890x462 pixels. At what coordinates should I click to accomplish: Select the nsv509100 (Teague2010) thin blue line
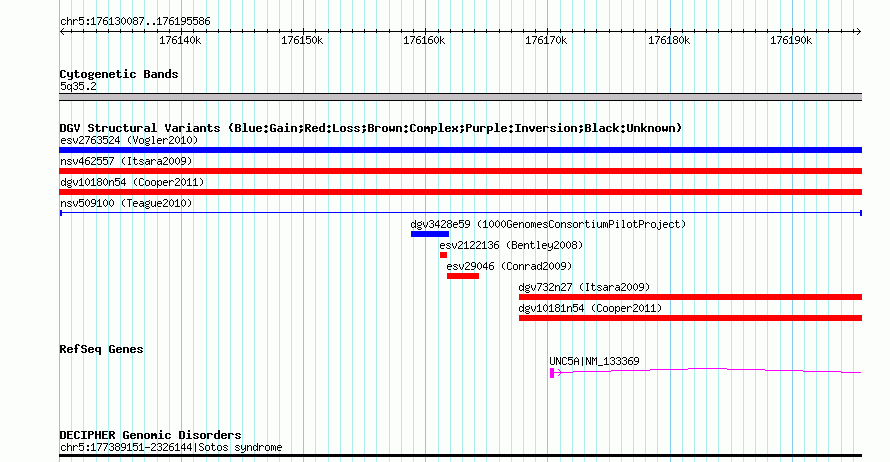click(x=460, y=213)
